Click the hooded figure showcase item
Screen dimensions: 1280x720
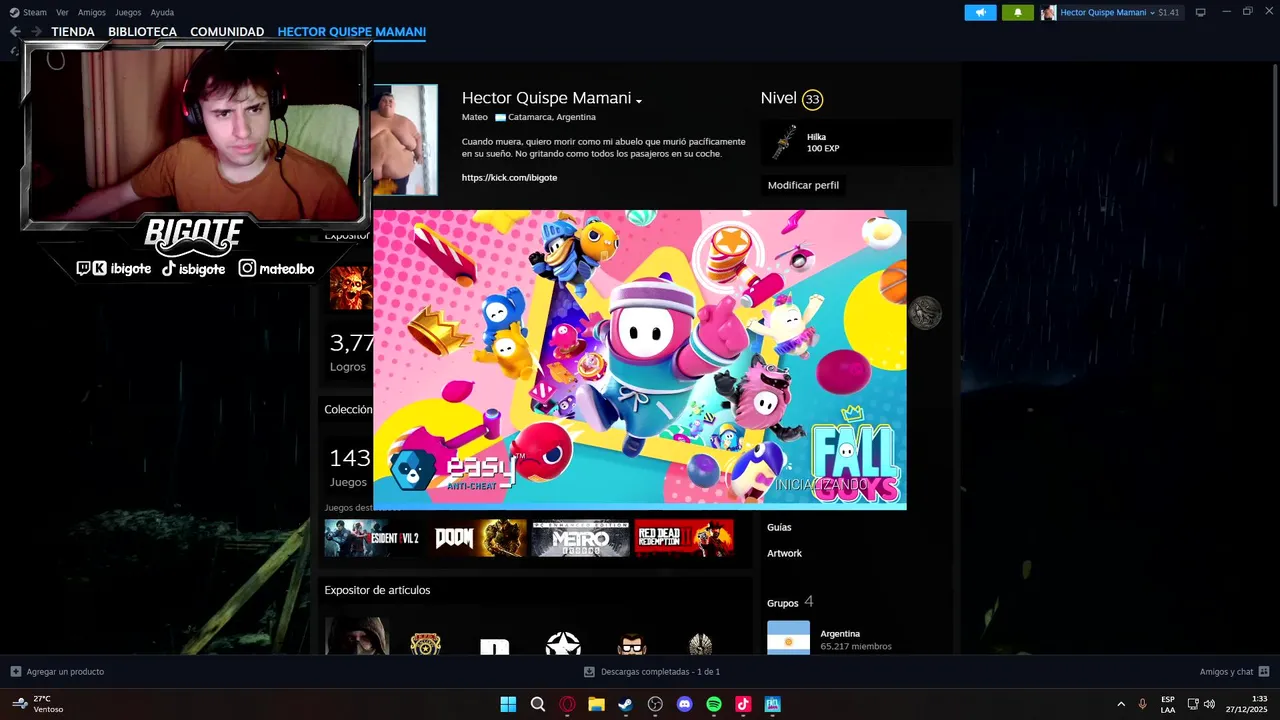[357, 636]
